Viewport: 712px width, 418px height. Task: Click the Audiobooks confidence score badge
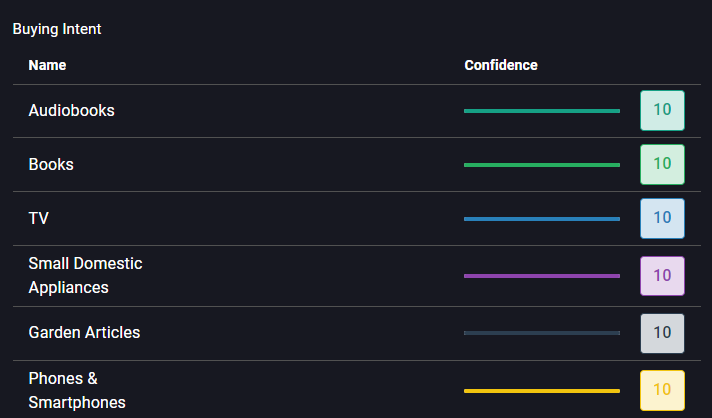click(662, 110)
